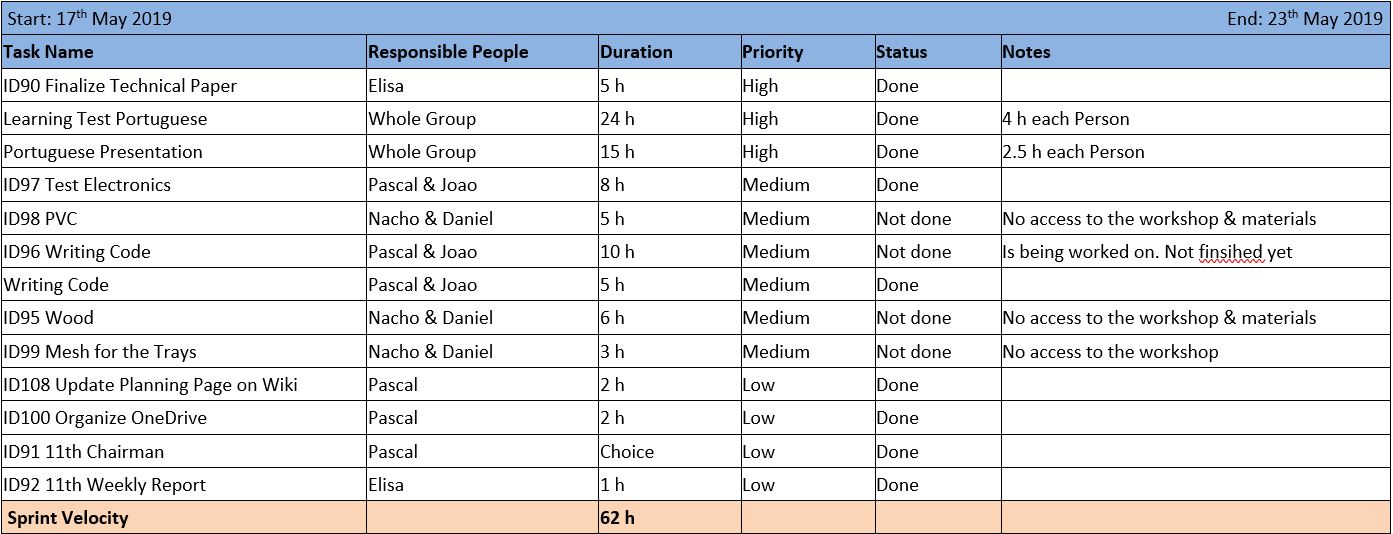Select the 62 h sprint total cell
The height and width of the screenshot is (534, 1393).
click(617, 518)
